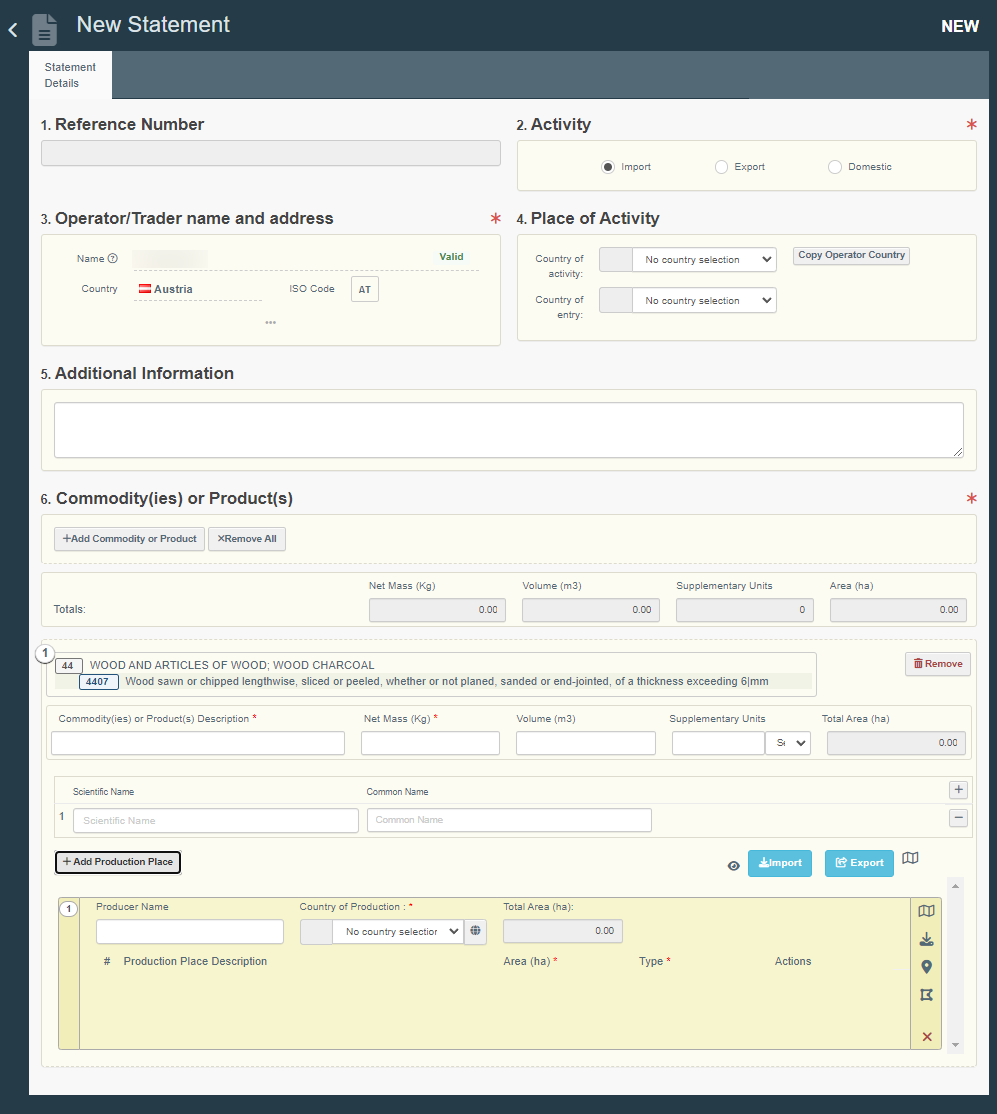Click the Valid status label
The width and height of the screenshot is (997, 1114).
pyautogui.click(x=451, y=256)
